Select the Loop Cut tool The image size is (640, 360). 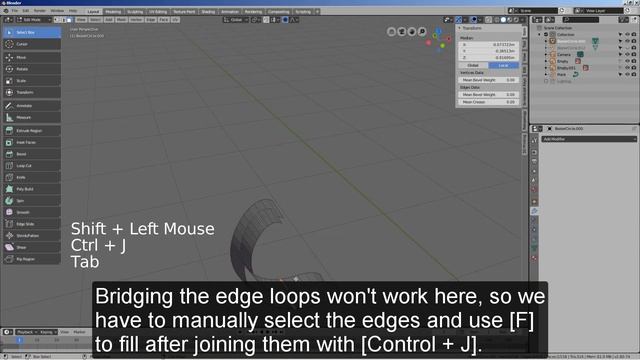(32, 166)
